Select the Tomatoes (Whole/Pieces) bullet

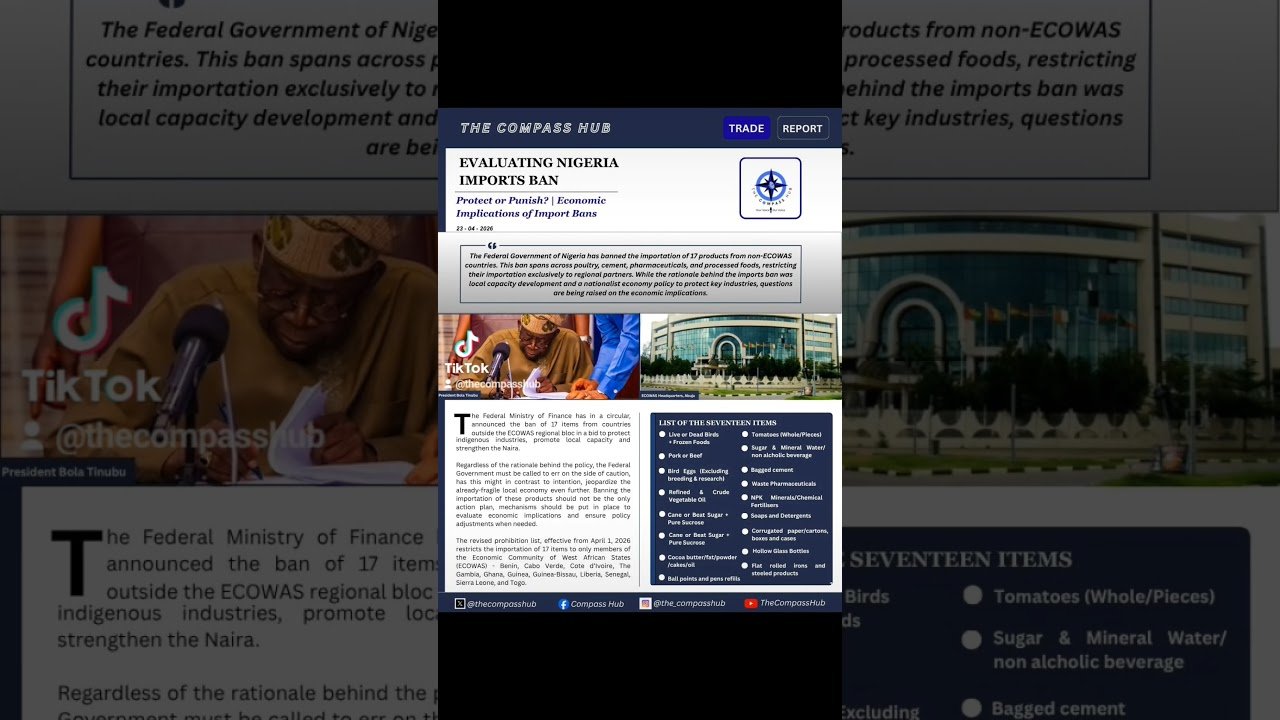click(745, 434)
